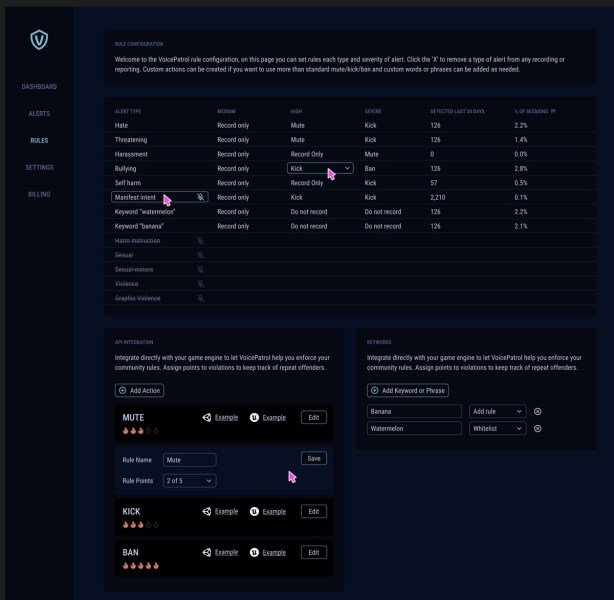Save the Mute rule settings
This screenshot has width=614, height=600.
point(314,459)
